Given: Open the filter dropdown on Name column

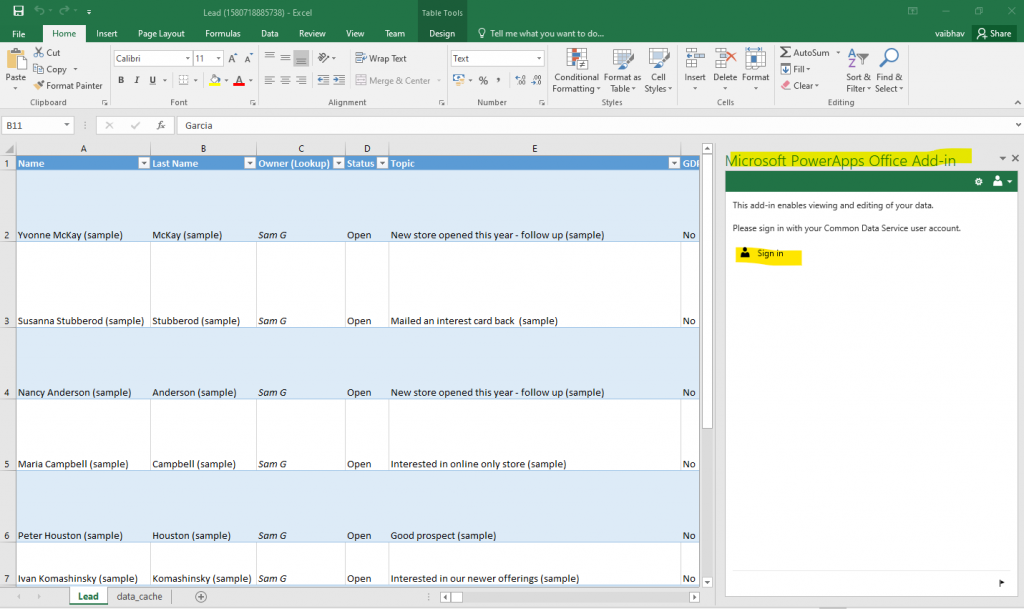Looking at the screenshot, I should click(x=143, y=162).
